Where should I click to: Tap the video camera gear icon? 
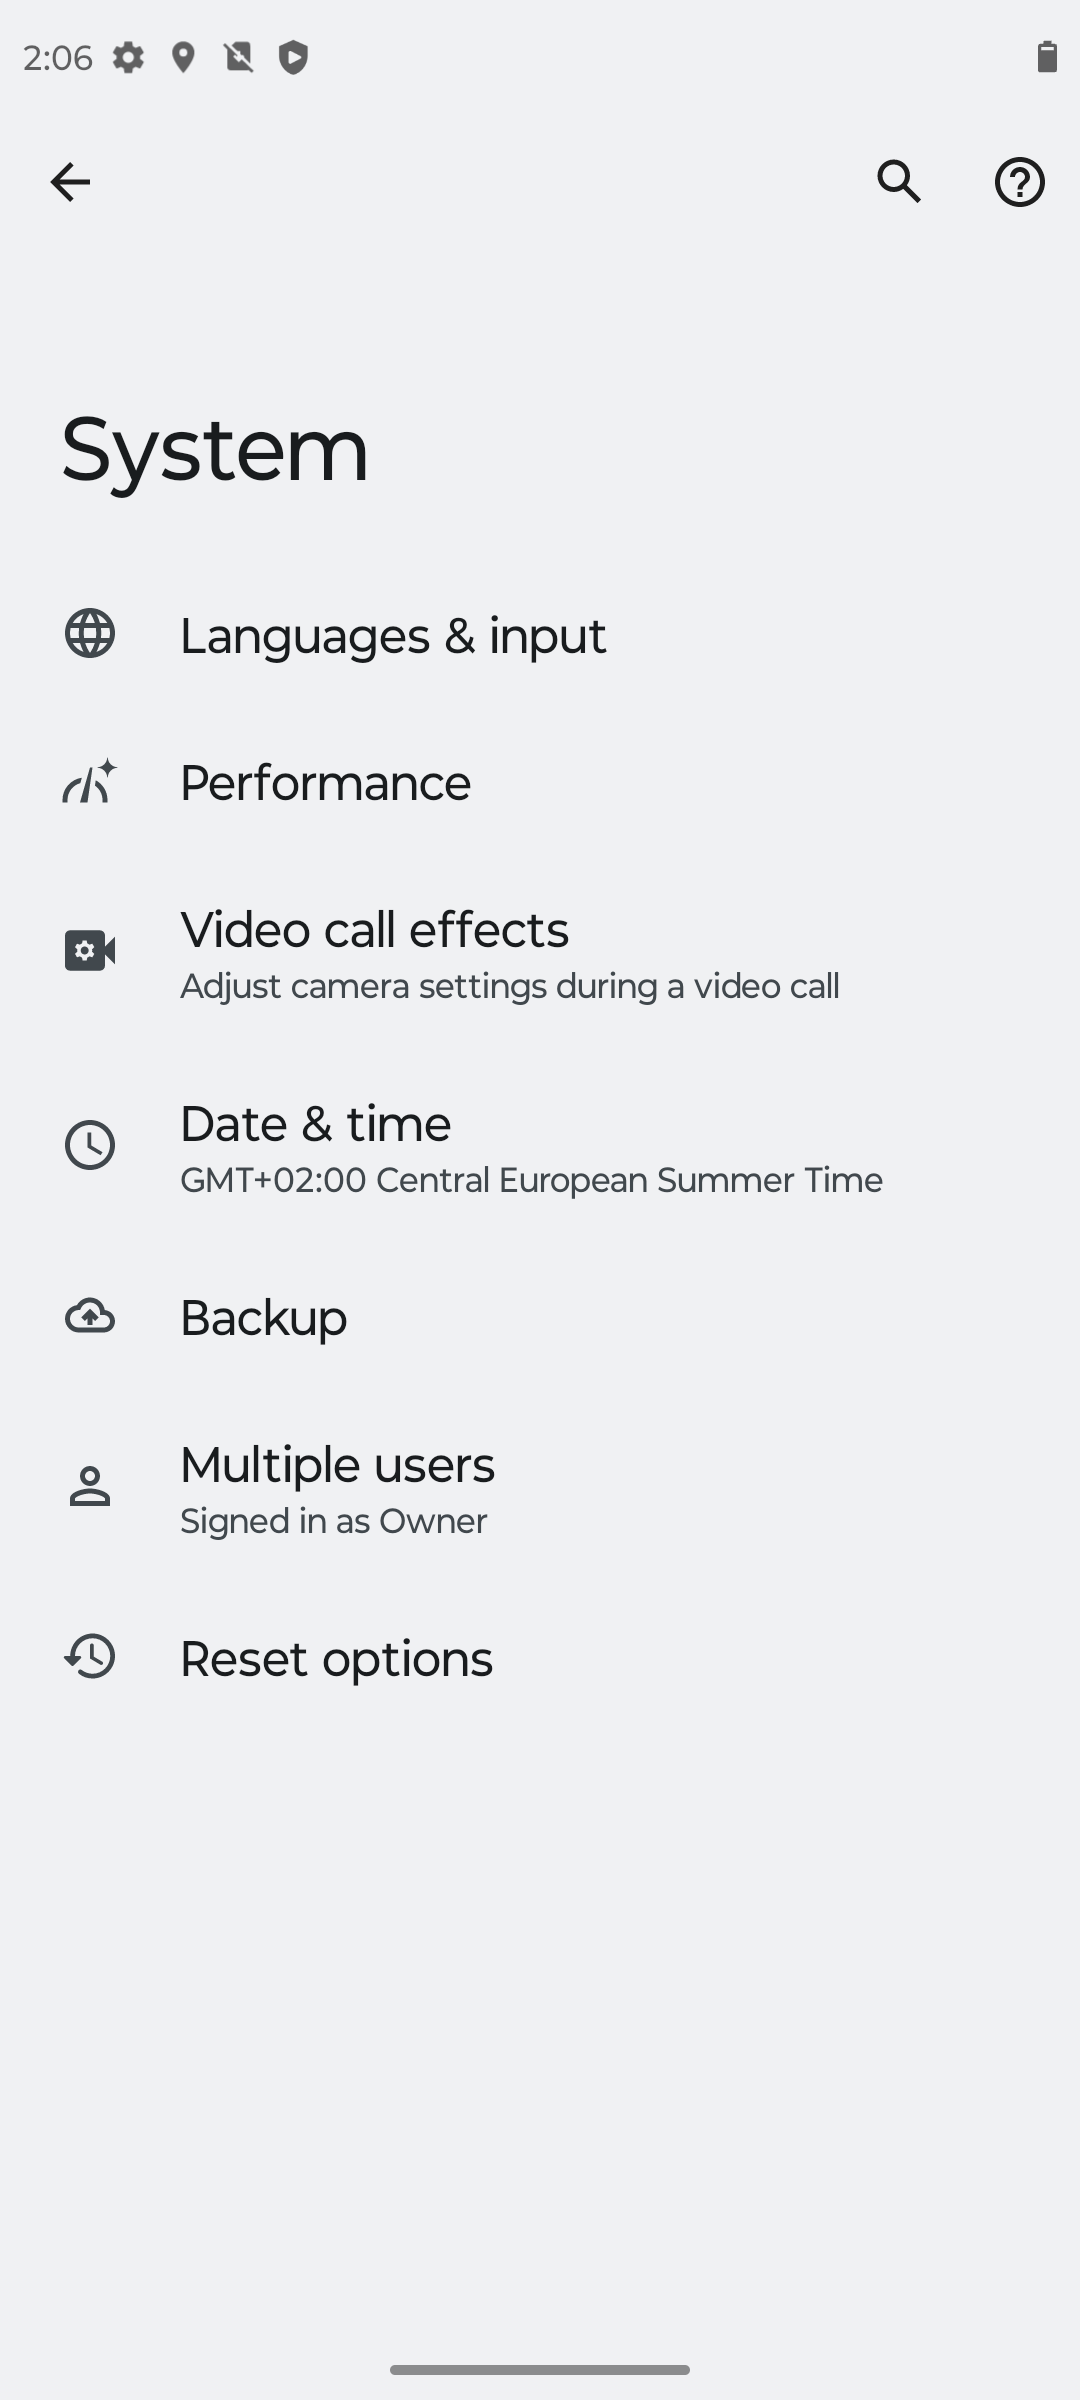point(90,950)
